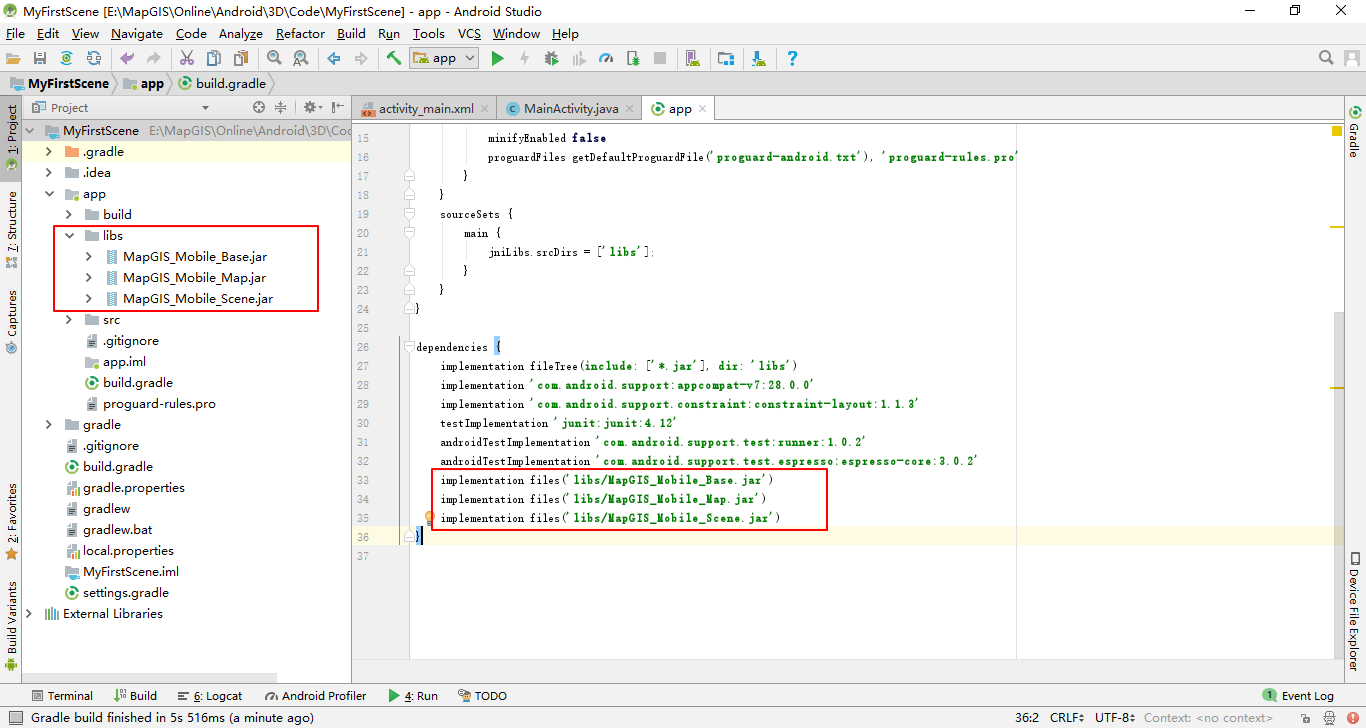Open the Build menu
1366x728 pixels.
pyautogui.click(x=351, y=33)
